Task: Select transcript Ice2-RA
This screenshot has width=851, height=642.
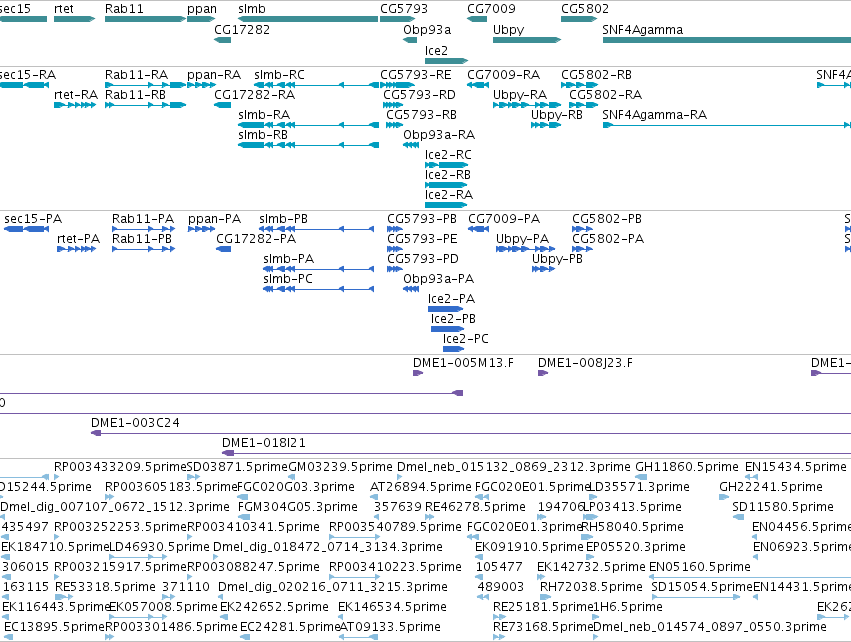Action: (446, 205)
